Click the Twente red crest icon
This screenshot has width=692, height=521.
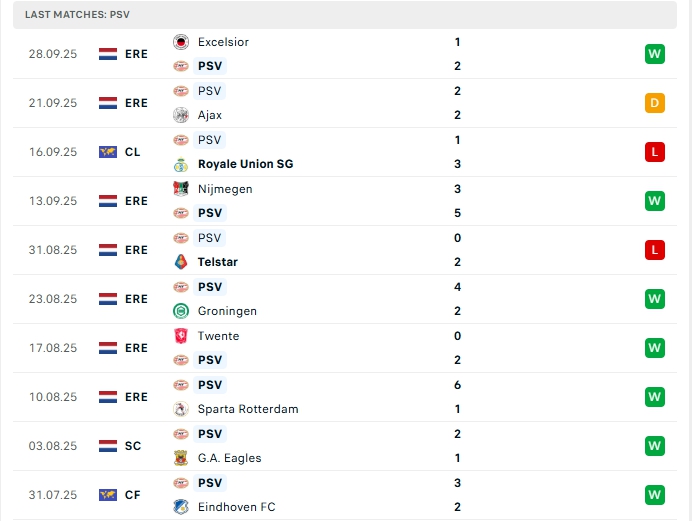[x=181, y=336]
